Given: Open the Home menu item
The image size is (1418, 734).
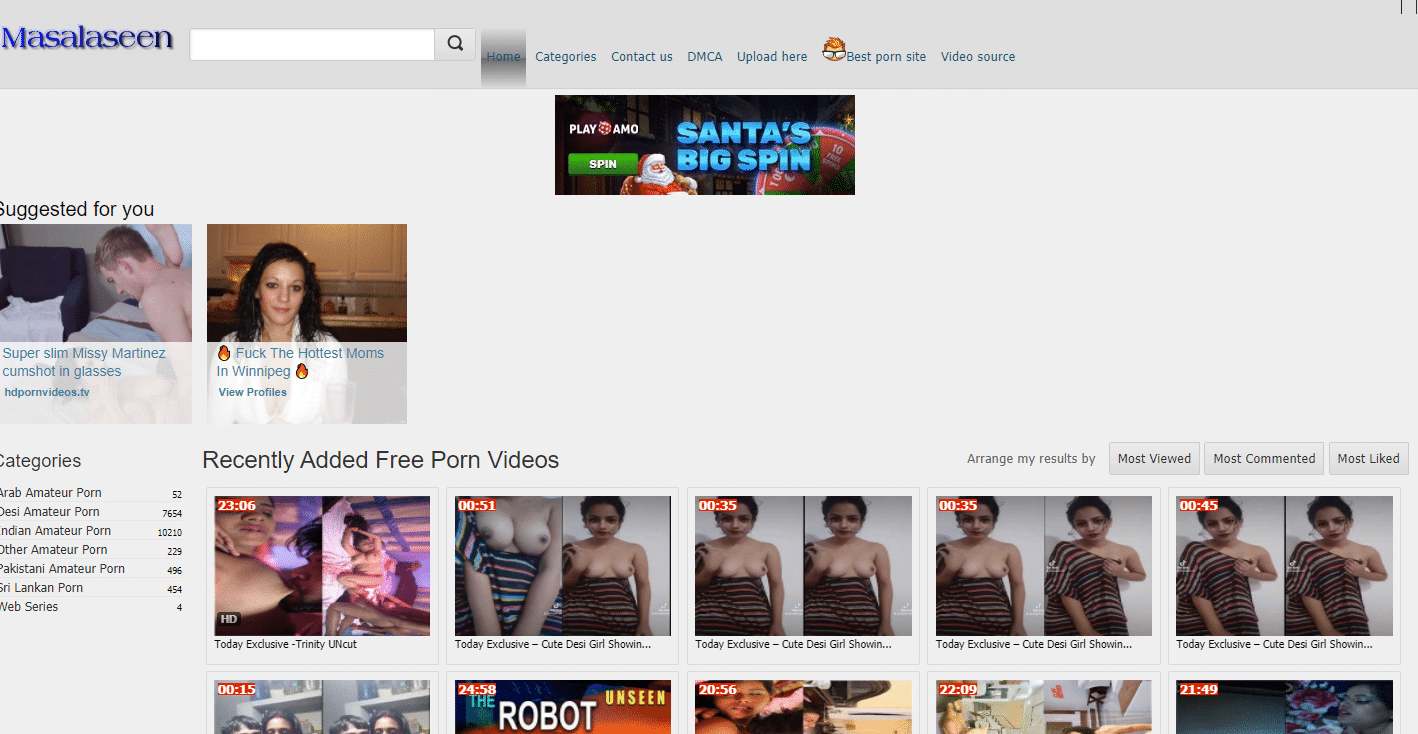Looking at the screenshot, I should pyautogui.click(x=503, y=57).
